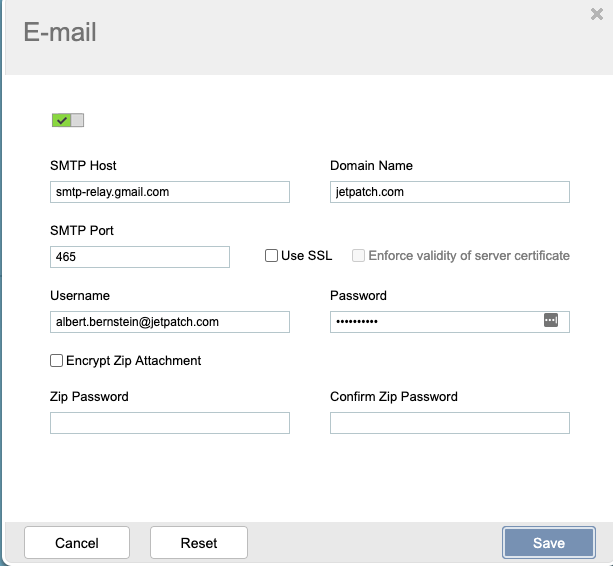
Task: Save the e-mail settings
Action: point(549,543)
